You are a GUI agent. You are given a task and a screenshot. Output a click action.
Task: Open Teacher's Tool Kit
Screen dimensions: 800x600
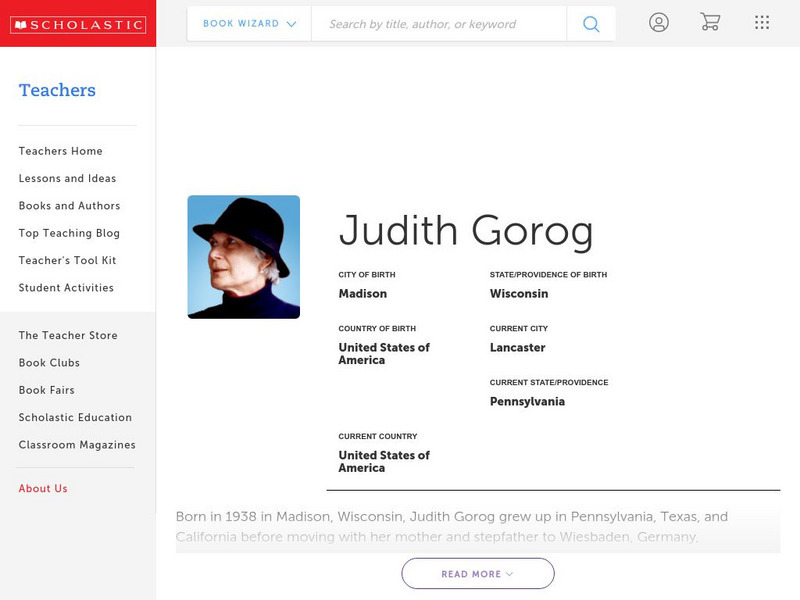pyautogui.click(x=67, y=261)
